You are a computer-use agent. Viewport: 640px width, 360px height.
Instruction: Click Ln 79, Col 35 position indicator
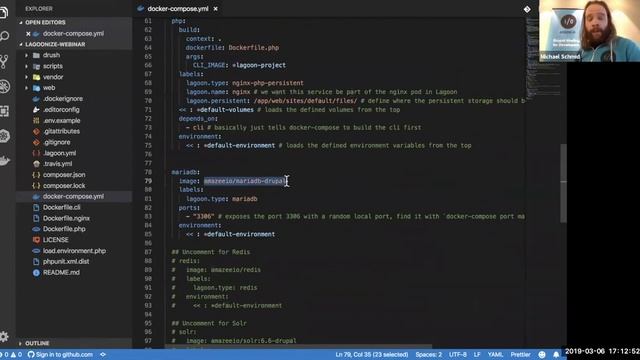(x=371, y=355)
